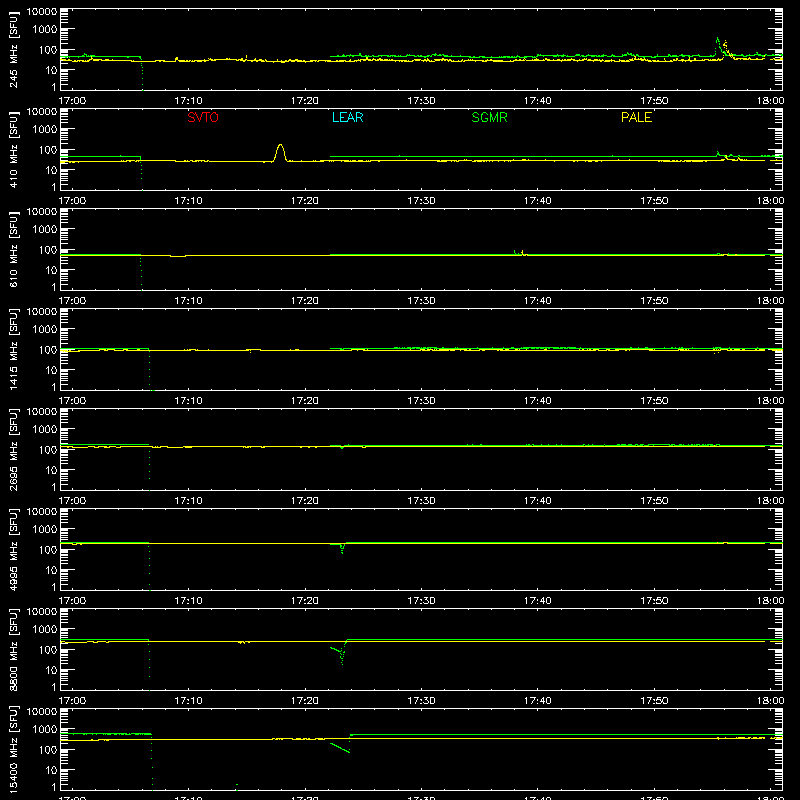The height and width of the screenshot is (800, 800).
Task: Select the 1415 MHz [SFU] axis title
Action: (x=13, y=350)
